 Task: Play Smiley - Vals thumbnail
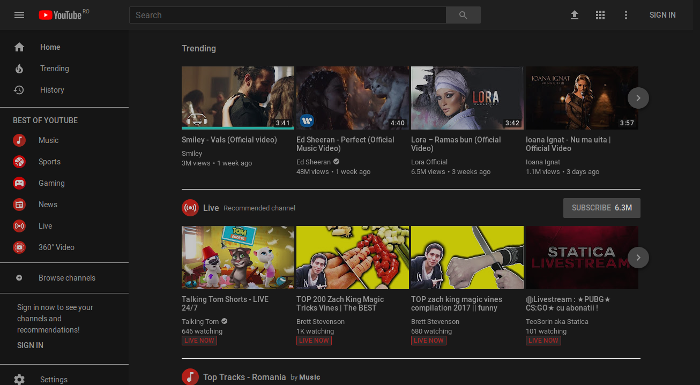pos(238,98)
